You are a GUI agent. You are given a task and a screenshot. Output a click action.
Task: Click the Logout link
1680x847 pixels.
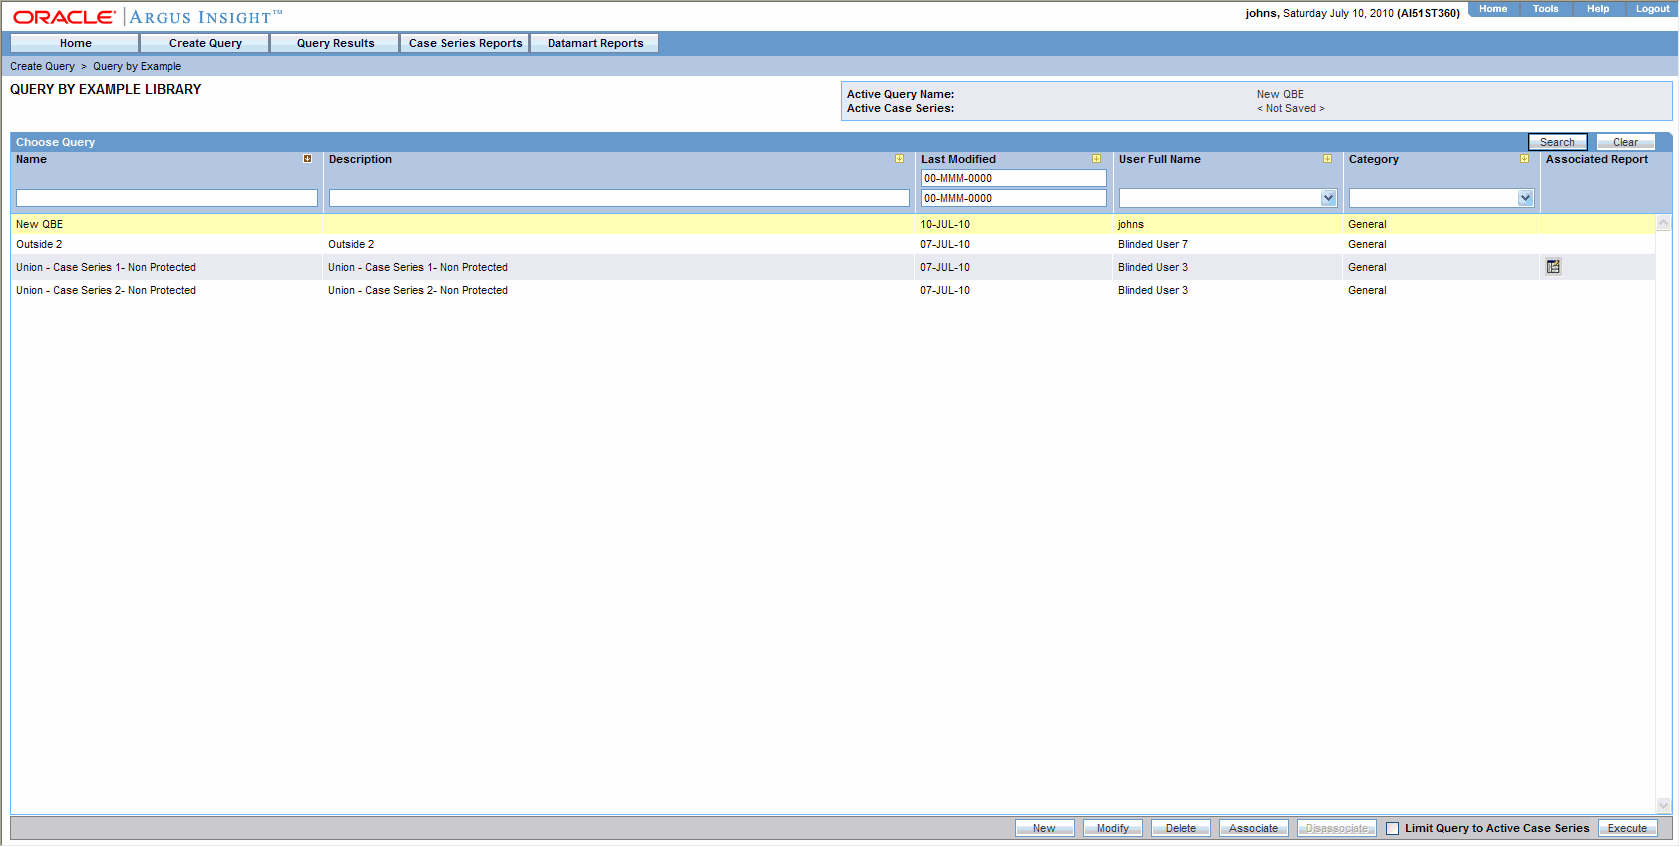pos(1652,9)
